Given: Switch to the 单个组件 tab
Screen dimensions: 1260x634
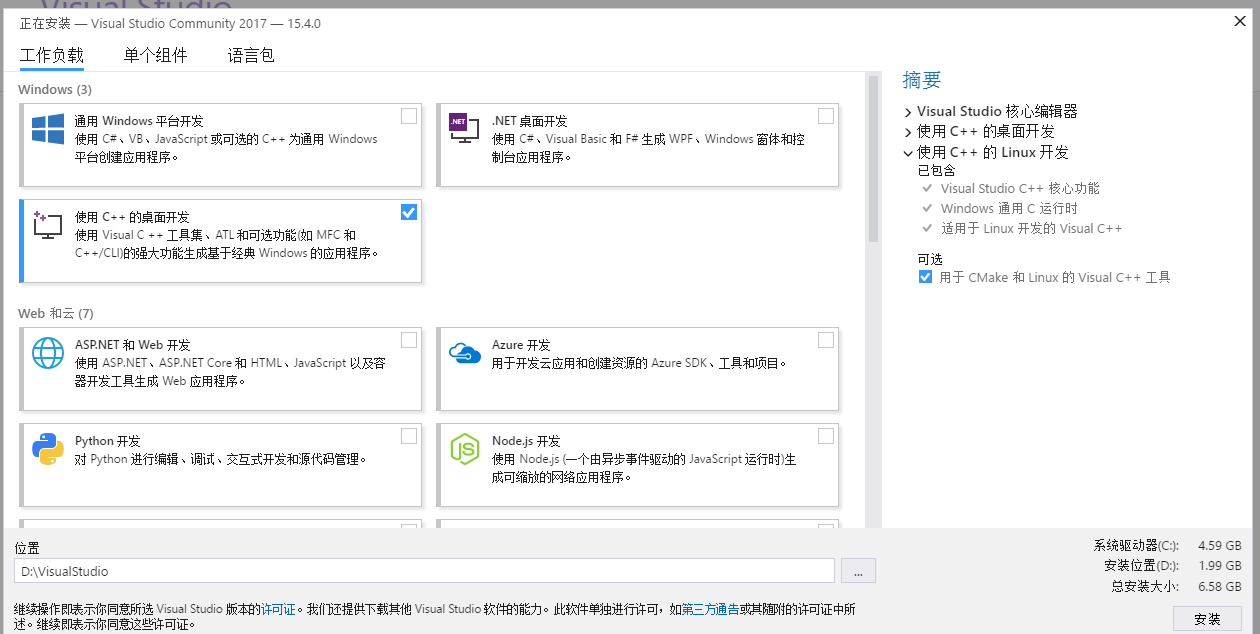Looking at the screenshot, I should point(156,56).
